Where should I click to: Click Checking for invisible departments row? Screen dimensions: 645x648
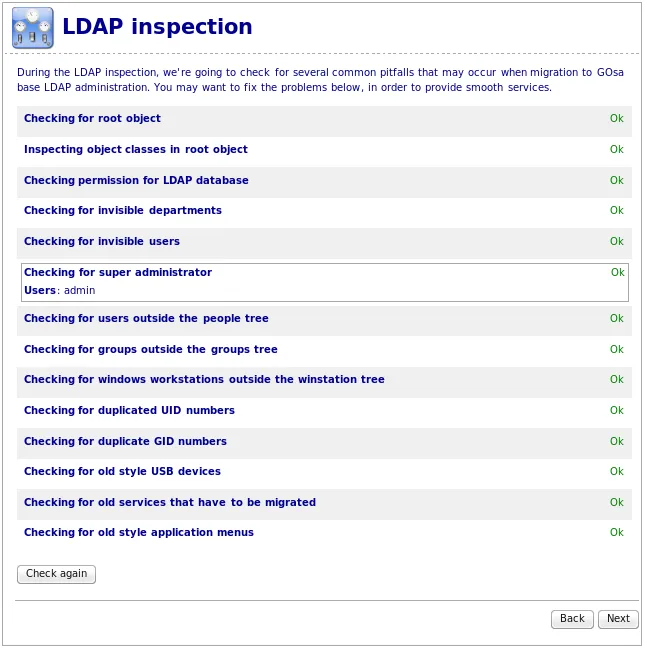pyautogui.click(x=324, y=213)
